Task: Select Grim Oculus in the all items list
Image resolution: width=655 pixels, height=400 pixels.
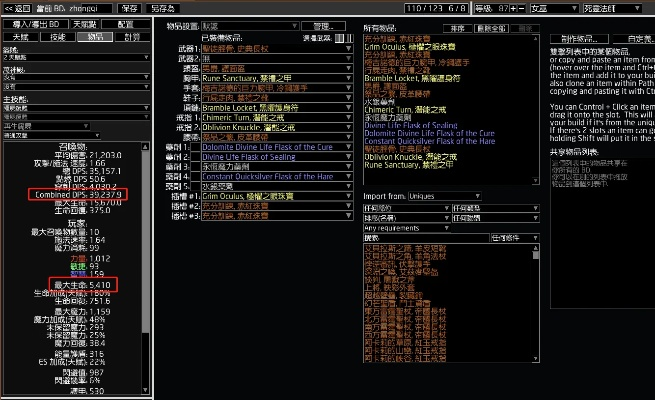Action: coord(410,47)
